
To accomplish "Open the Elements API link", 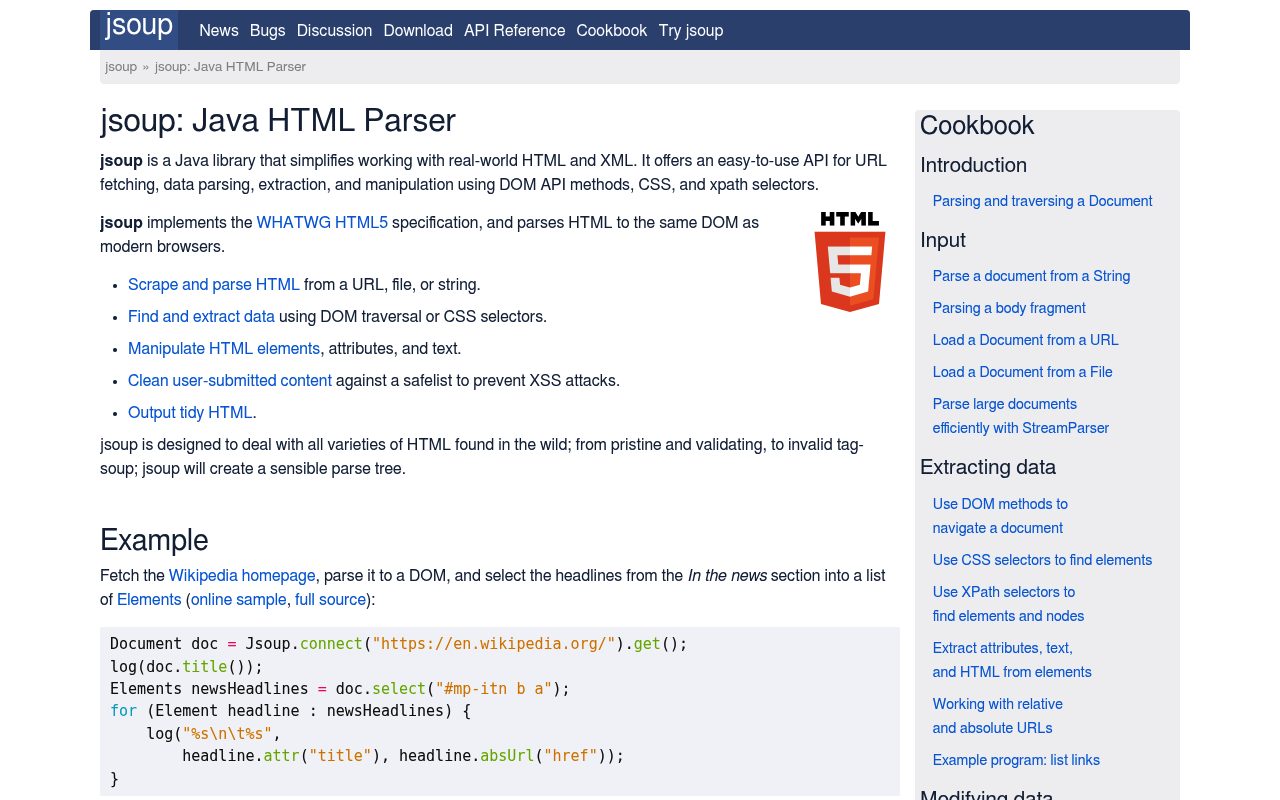I will coord(149,600).
